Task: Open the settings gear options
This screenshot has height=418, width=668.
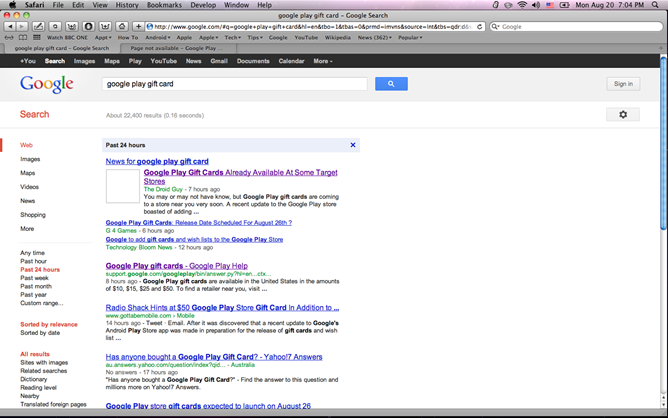Action: pos(623,114)
